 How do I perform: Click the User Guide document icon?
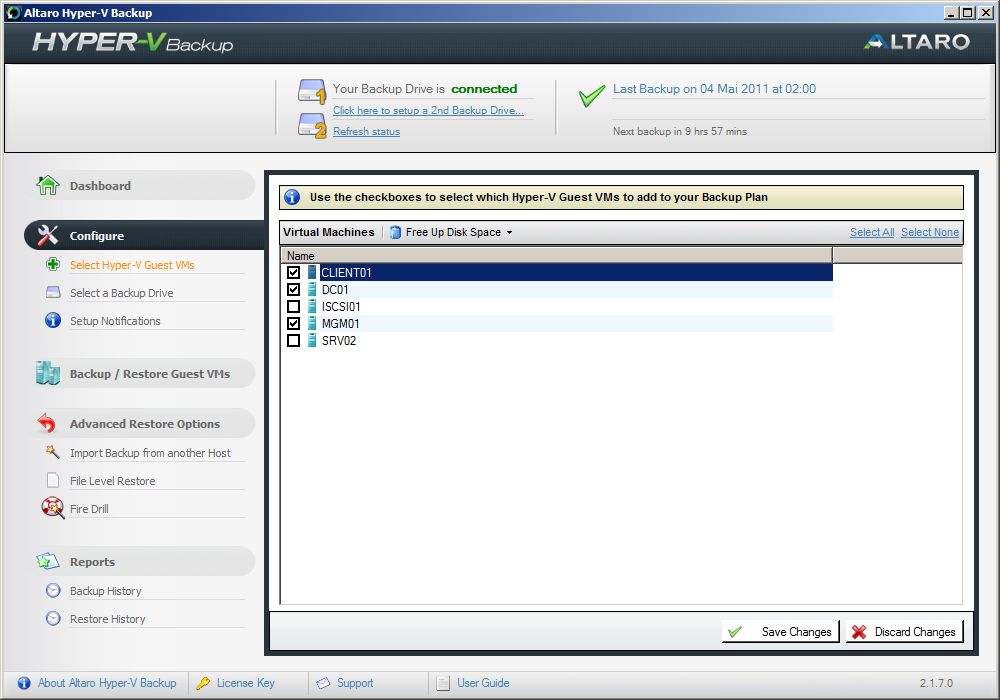443,683
